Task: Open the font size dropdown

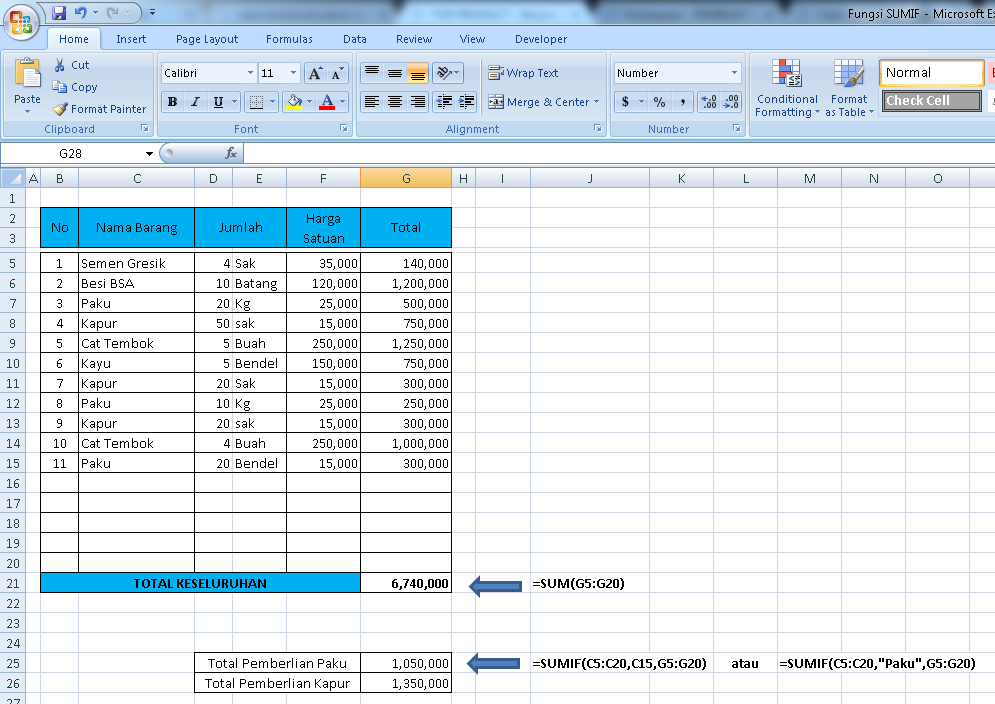Action: coord(293,73)
